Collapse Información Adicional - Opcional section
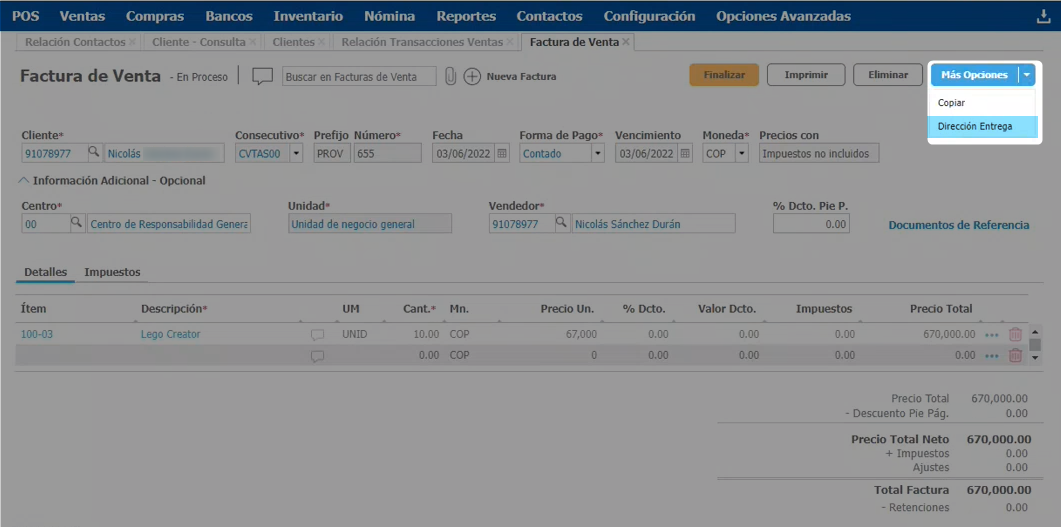The height and width of the screenshot is (527, 1061). point(24,181)
